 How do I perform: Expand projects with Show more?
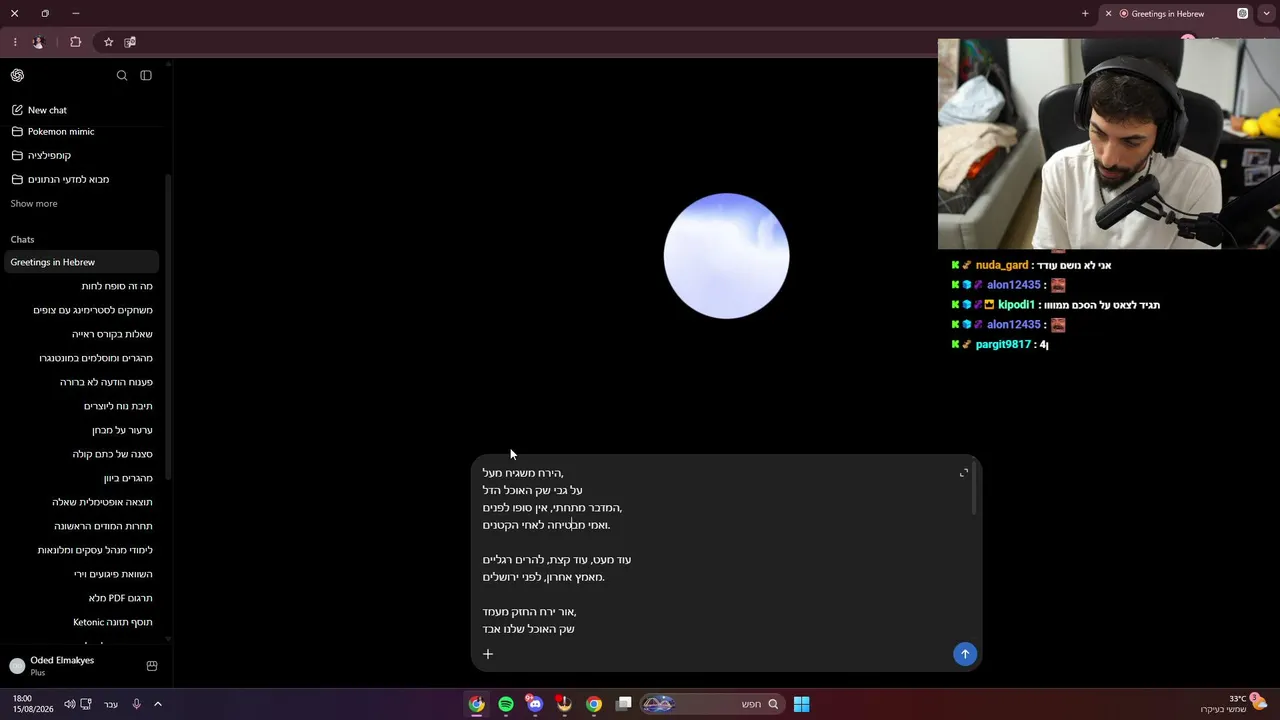pos(34,203)
